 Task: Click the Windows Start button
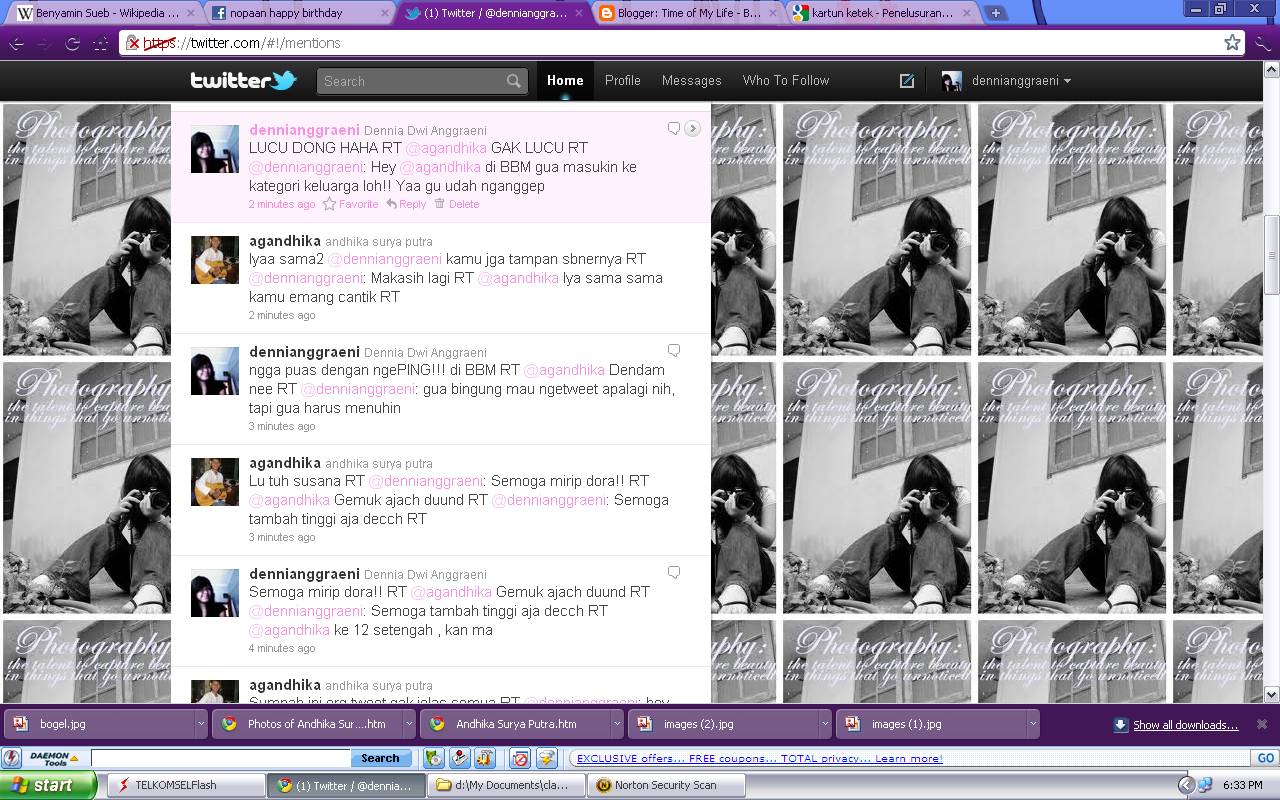point(48,785)
